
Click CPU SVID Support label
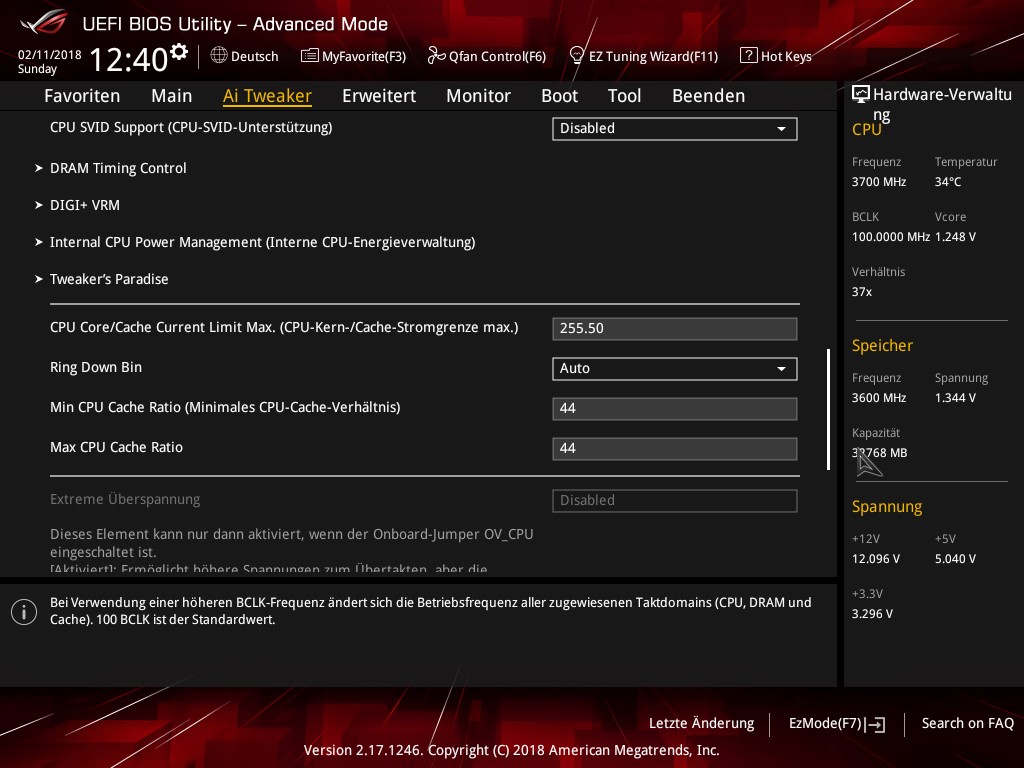click(x=191, y=127)
